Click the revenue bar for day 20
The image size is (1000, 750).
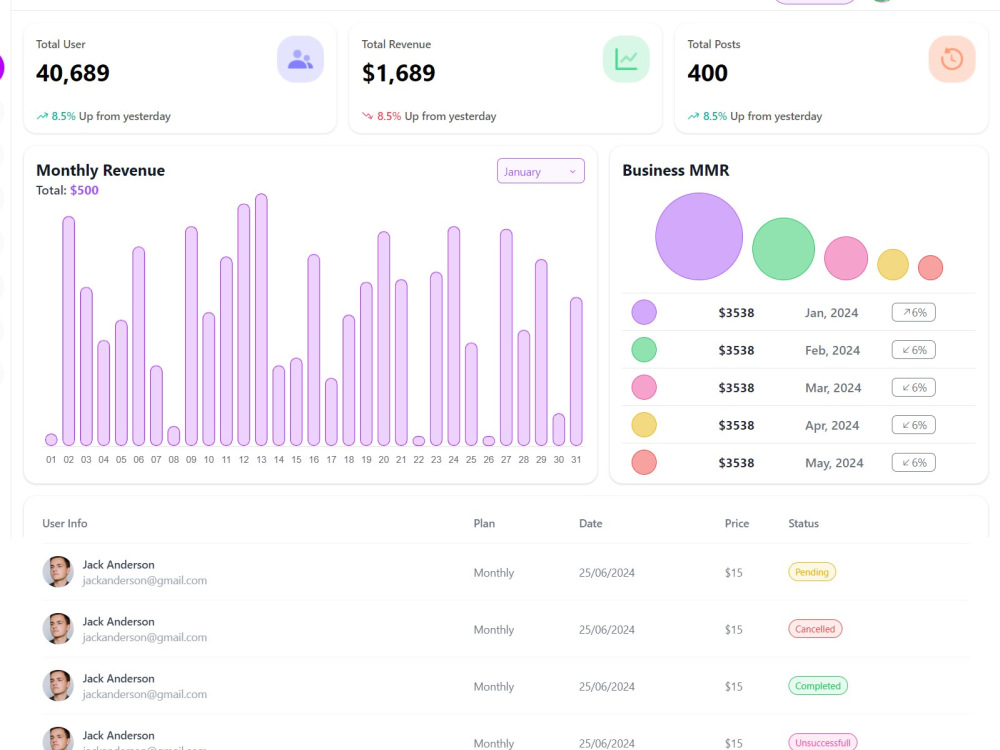click(x=384, y=339)
